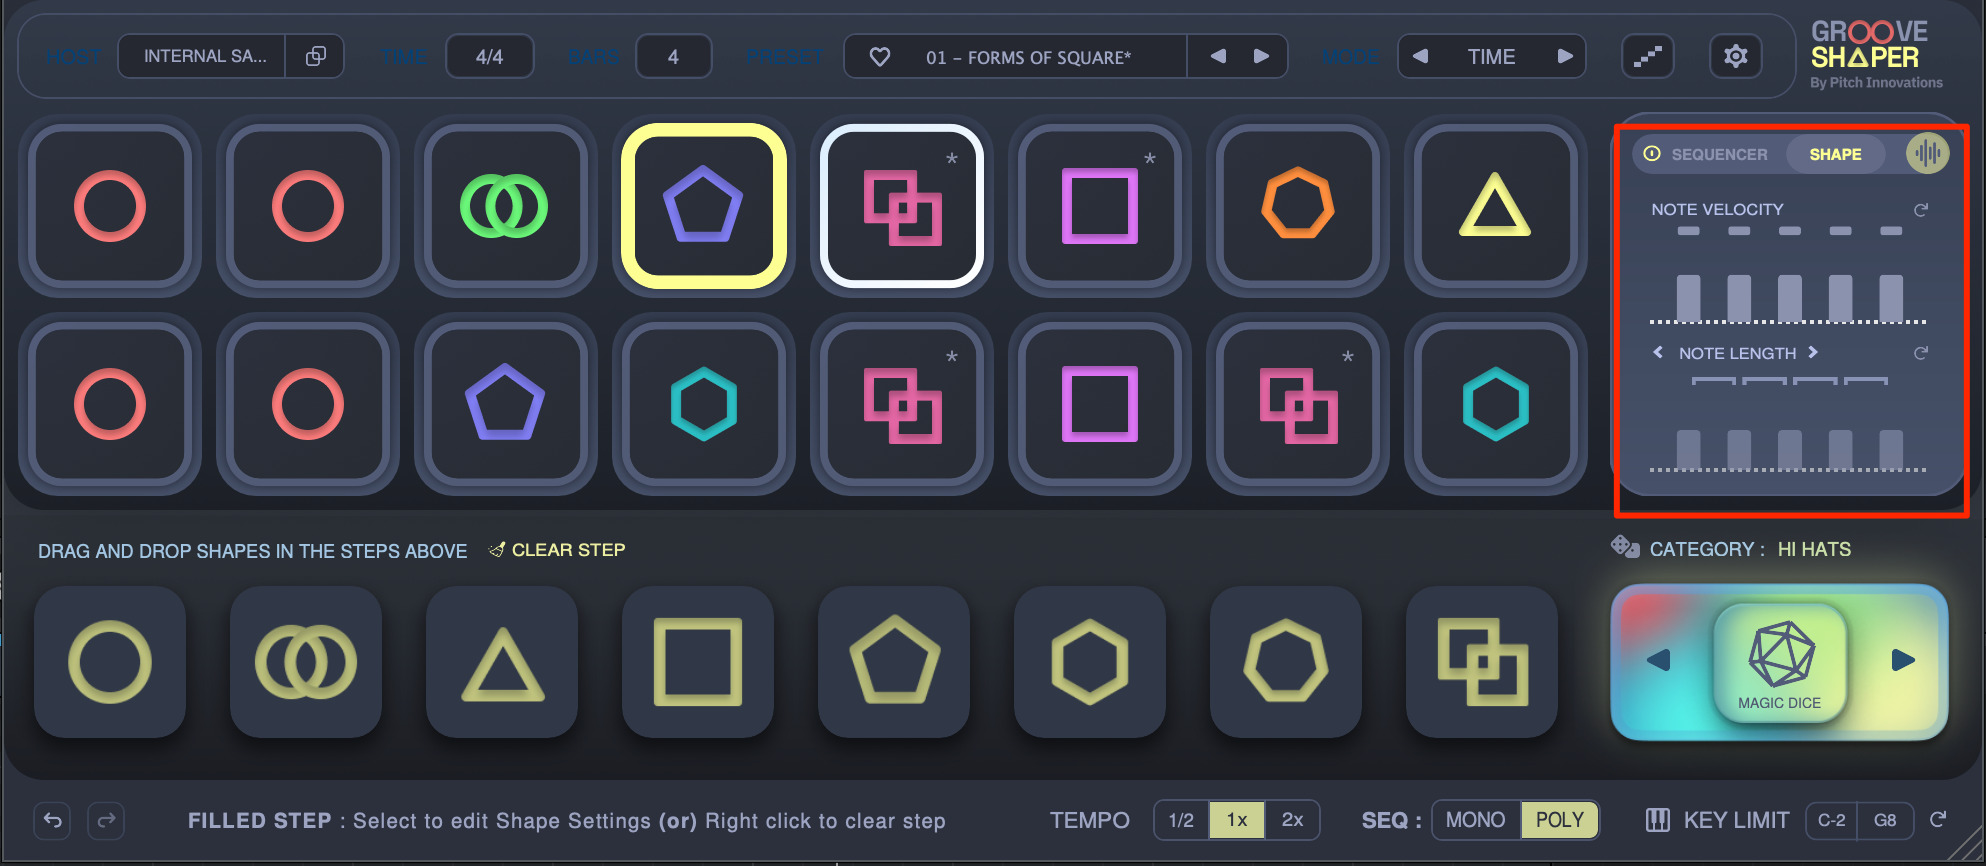1986x866 pixels.
Task: Undo the last action
Action: pos(53,821)
